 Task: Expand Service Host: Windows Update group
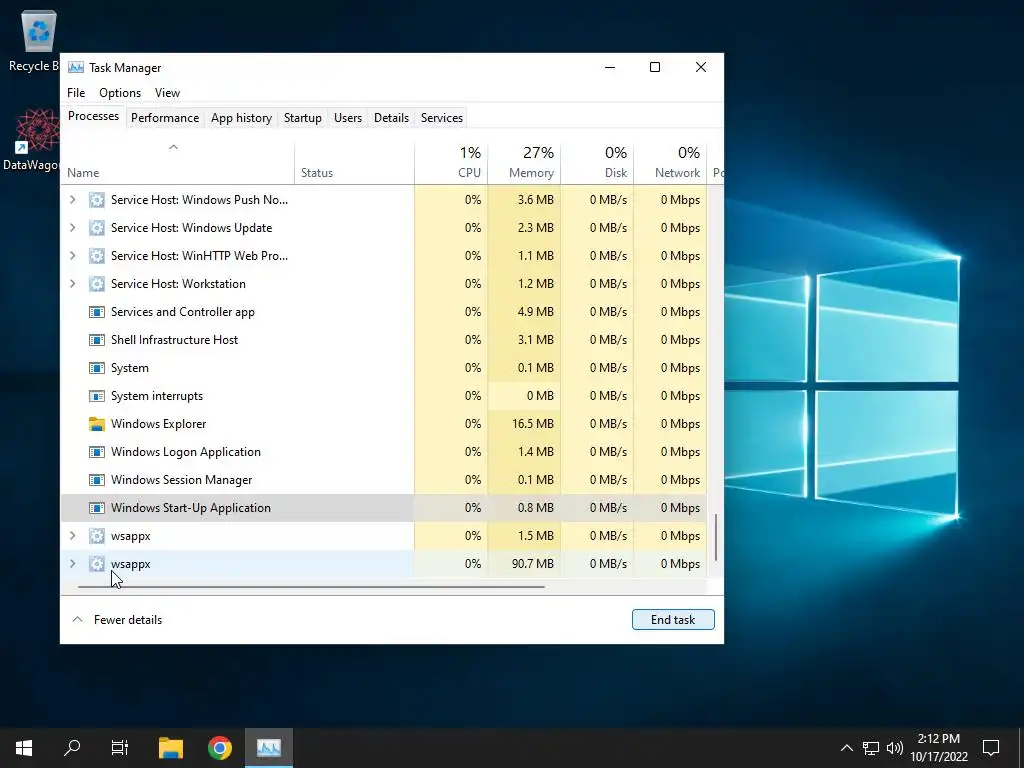(x=72, y=228)
